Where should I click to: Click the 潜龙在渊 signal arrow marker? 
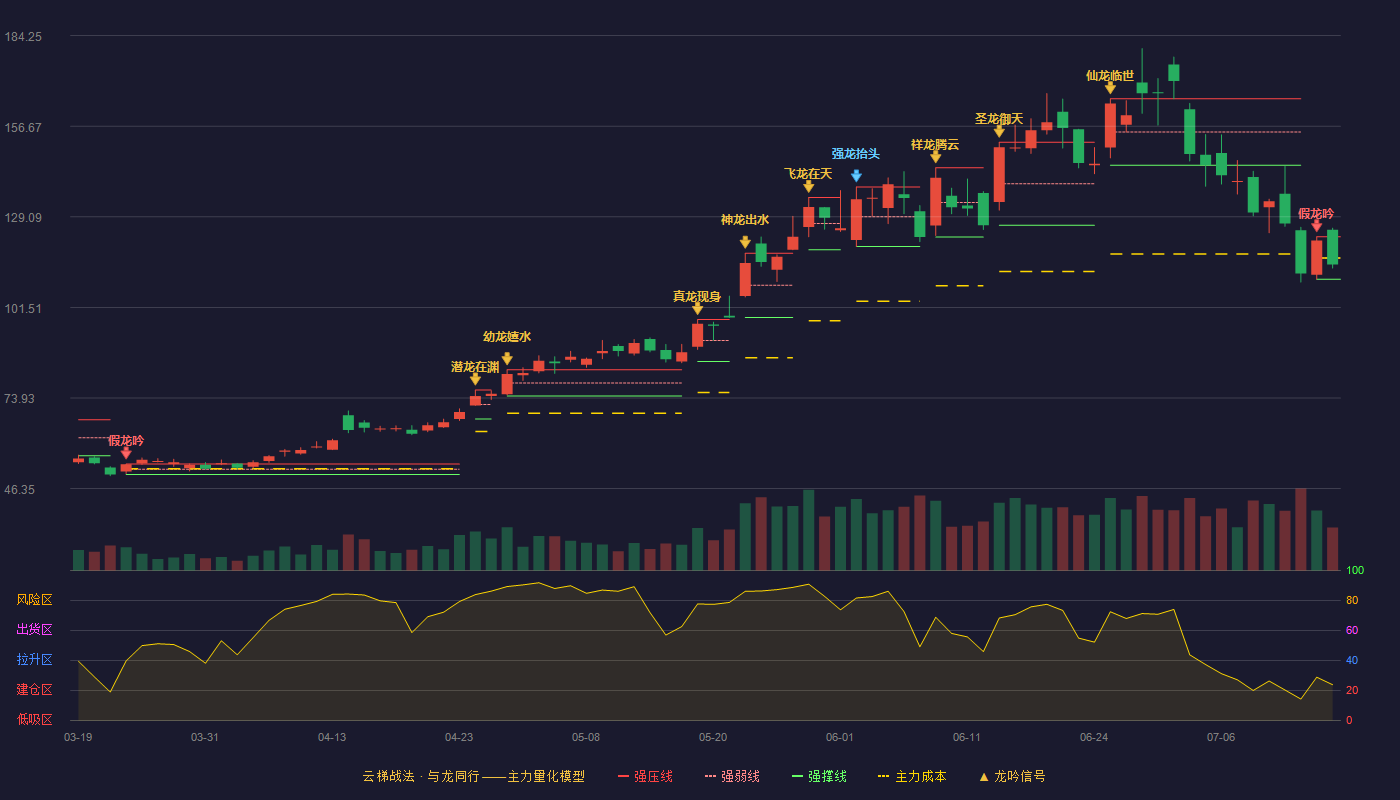click(475, 379)
